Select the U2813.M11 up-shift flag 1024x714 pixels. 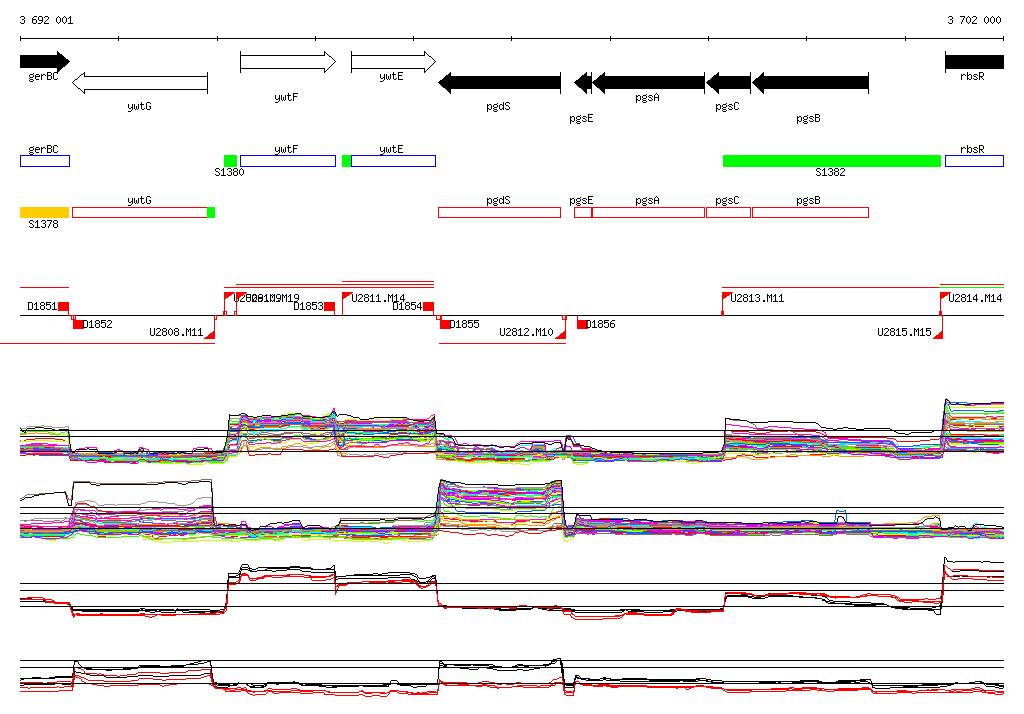[x=726, y=296]
